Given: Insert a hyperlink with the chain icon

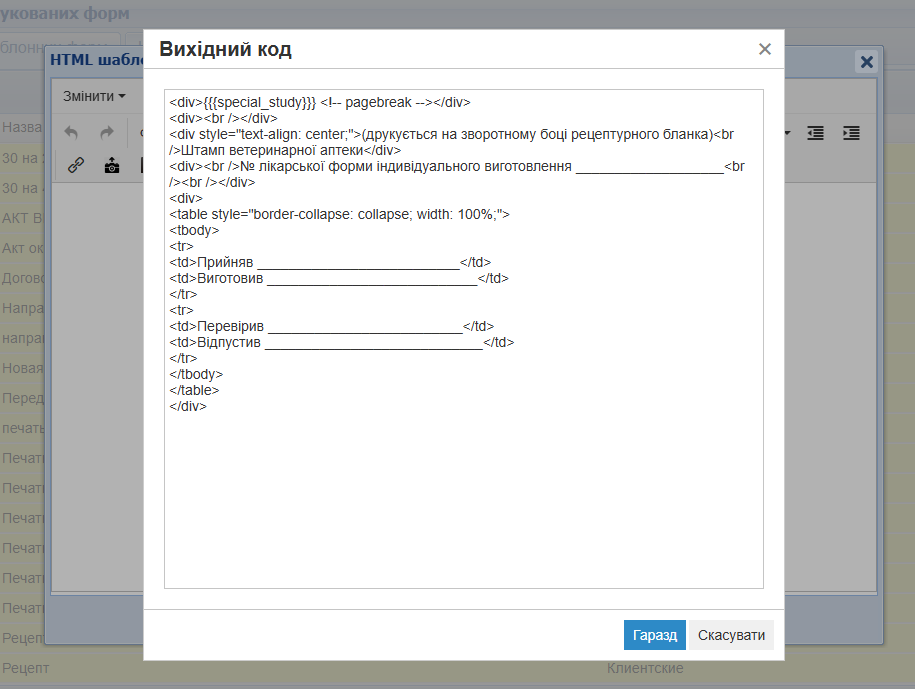Looking at the screenshot, I should pyautogui.click(x=76, y=166).
